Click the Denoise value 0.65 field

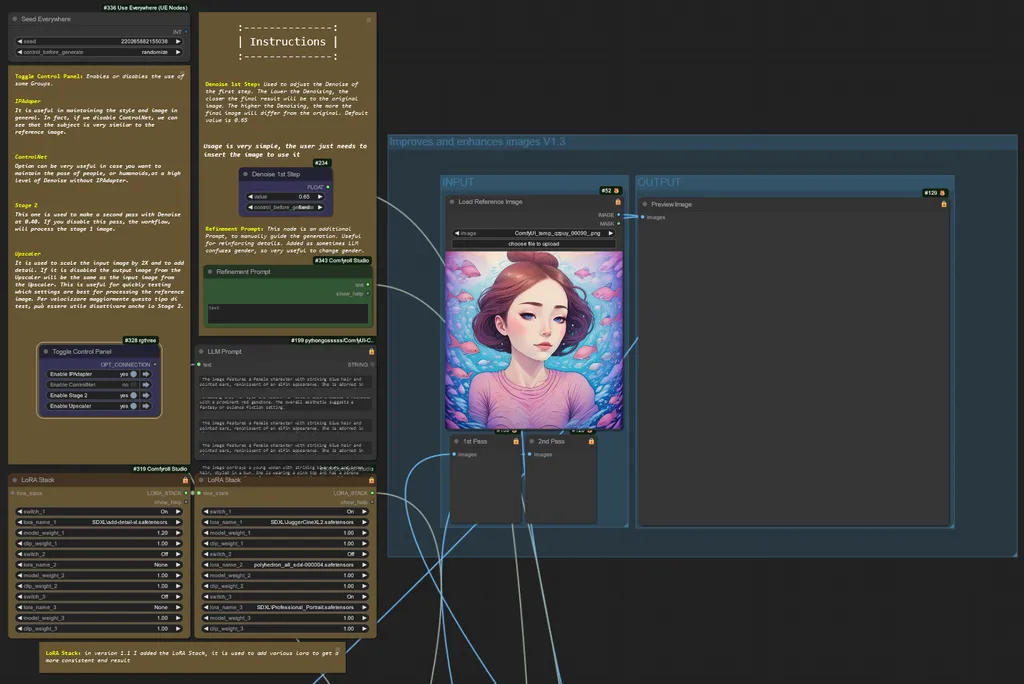[x=285, y=197]
